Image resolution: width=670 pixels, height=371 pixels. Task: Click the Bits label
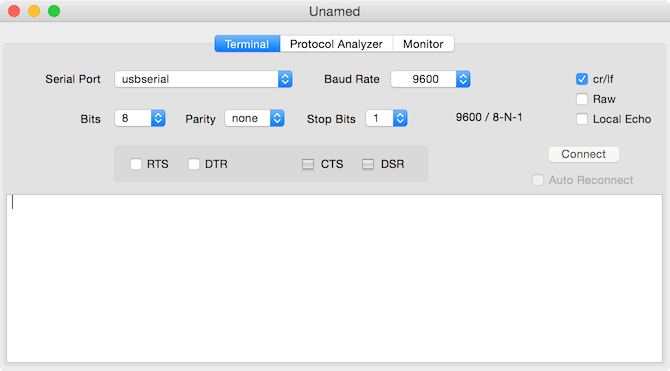[91, 119]
